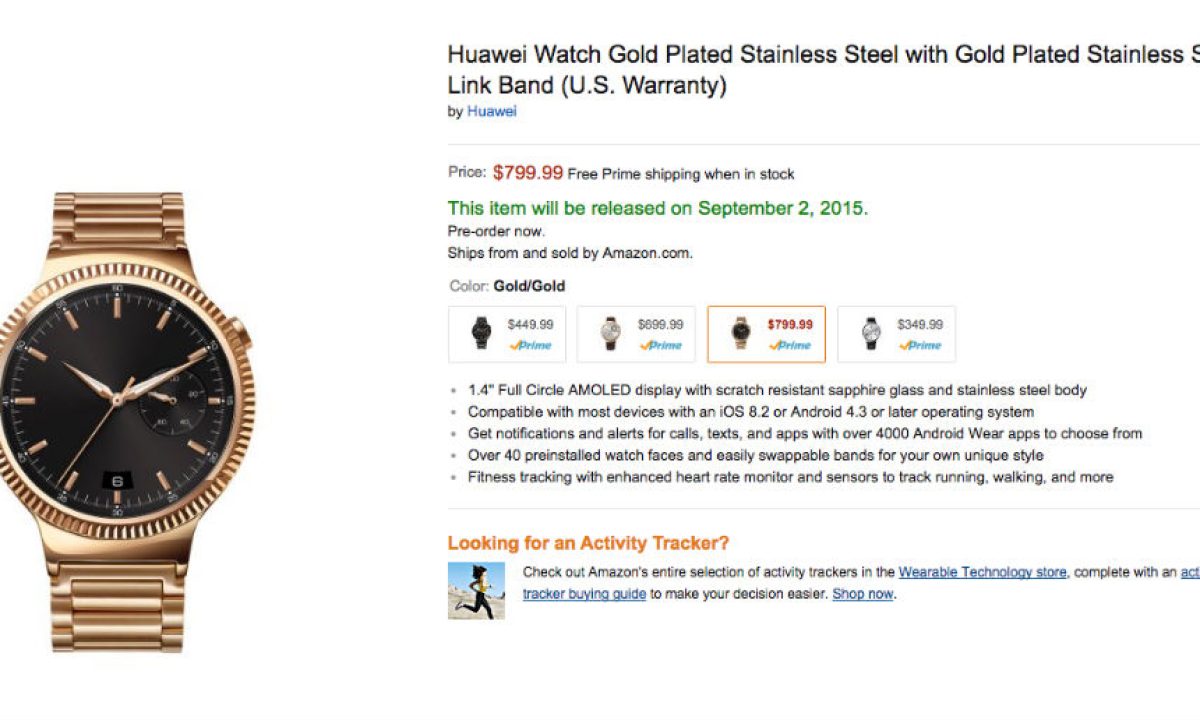
Task: Select the $349.99 color option price
Action: 920,324
